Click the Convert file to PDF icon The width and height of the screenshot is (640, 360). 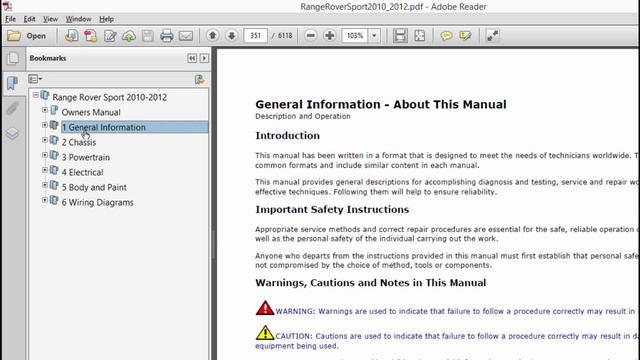pos(91,36)
